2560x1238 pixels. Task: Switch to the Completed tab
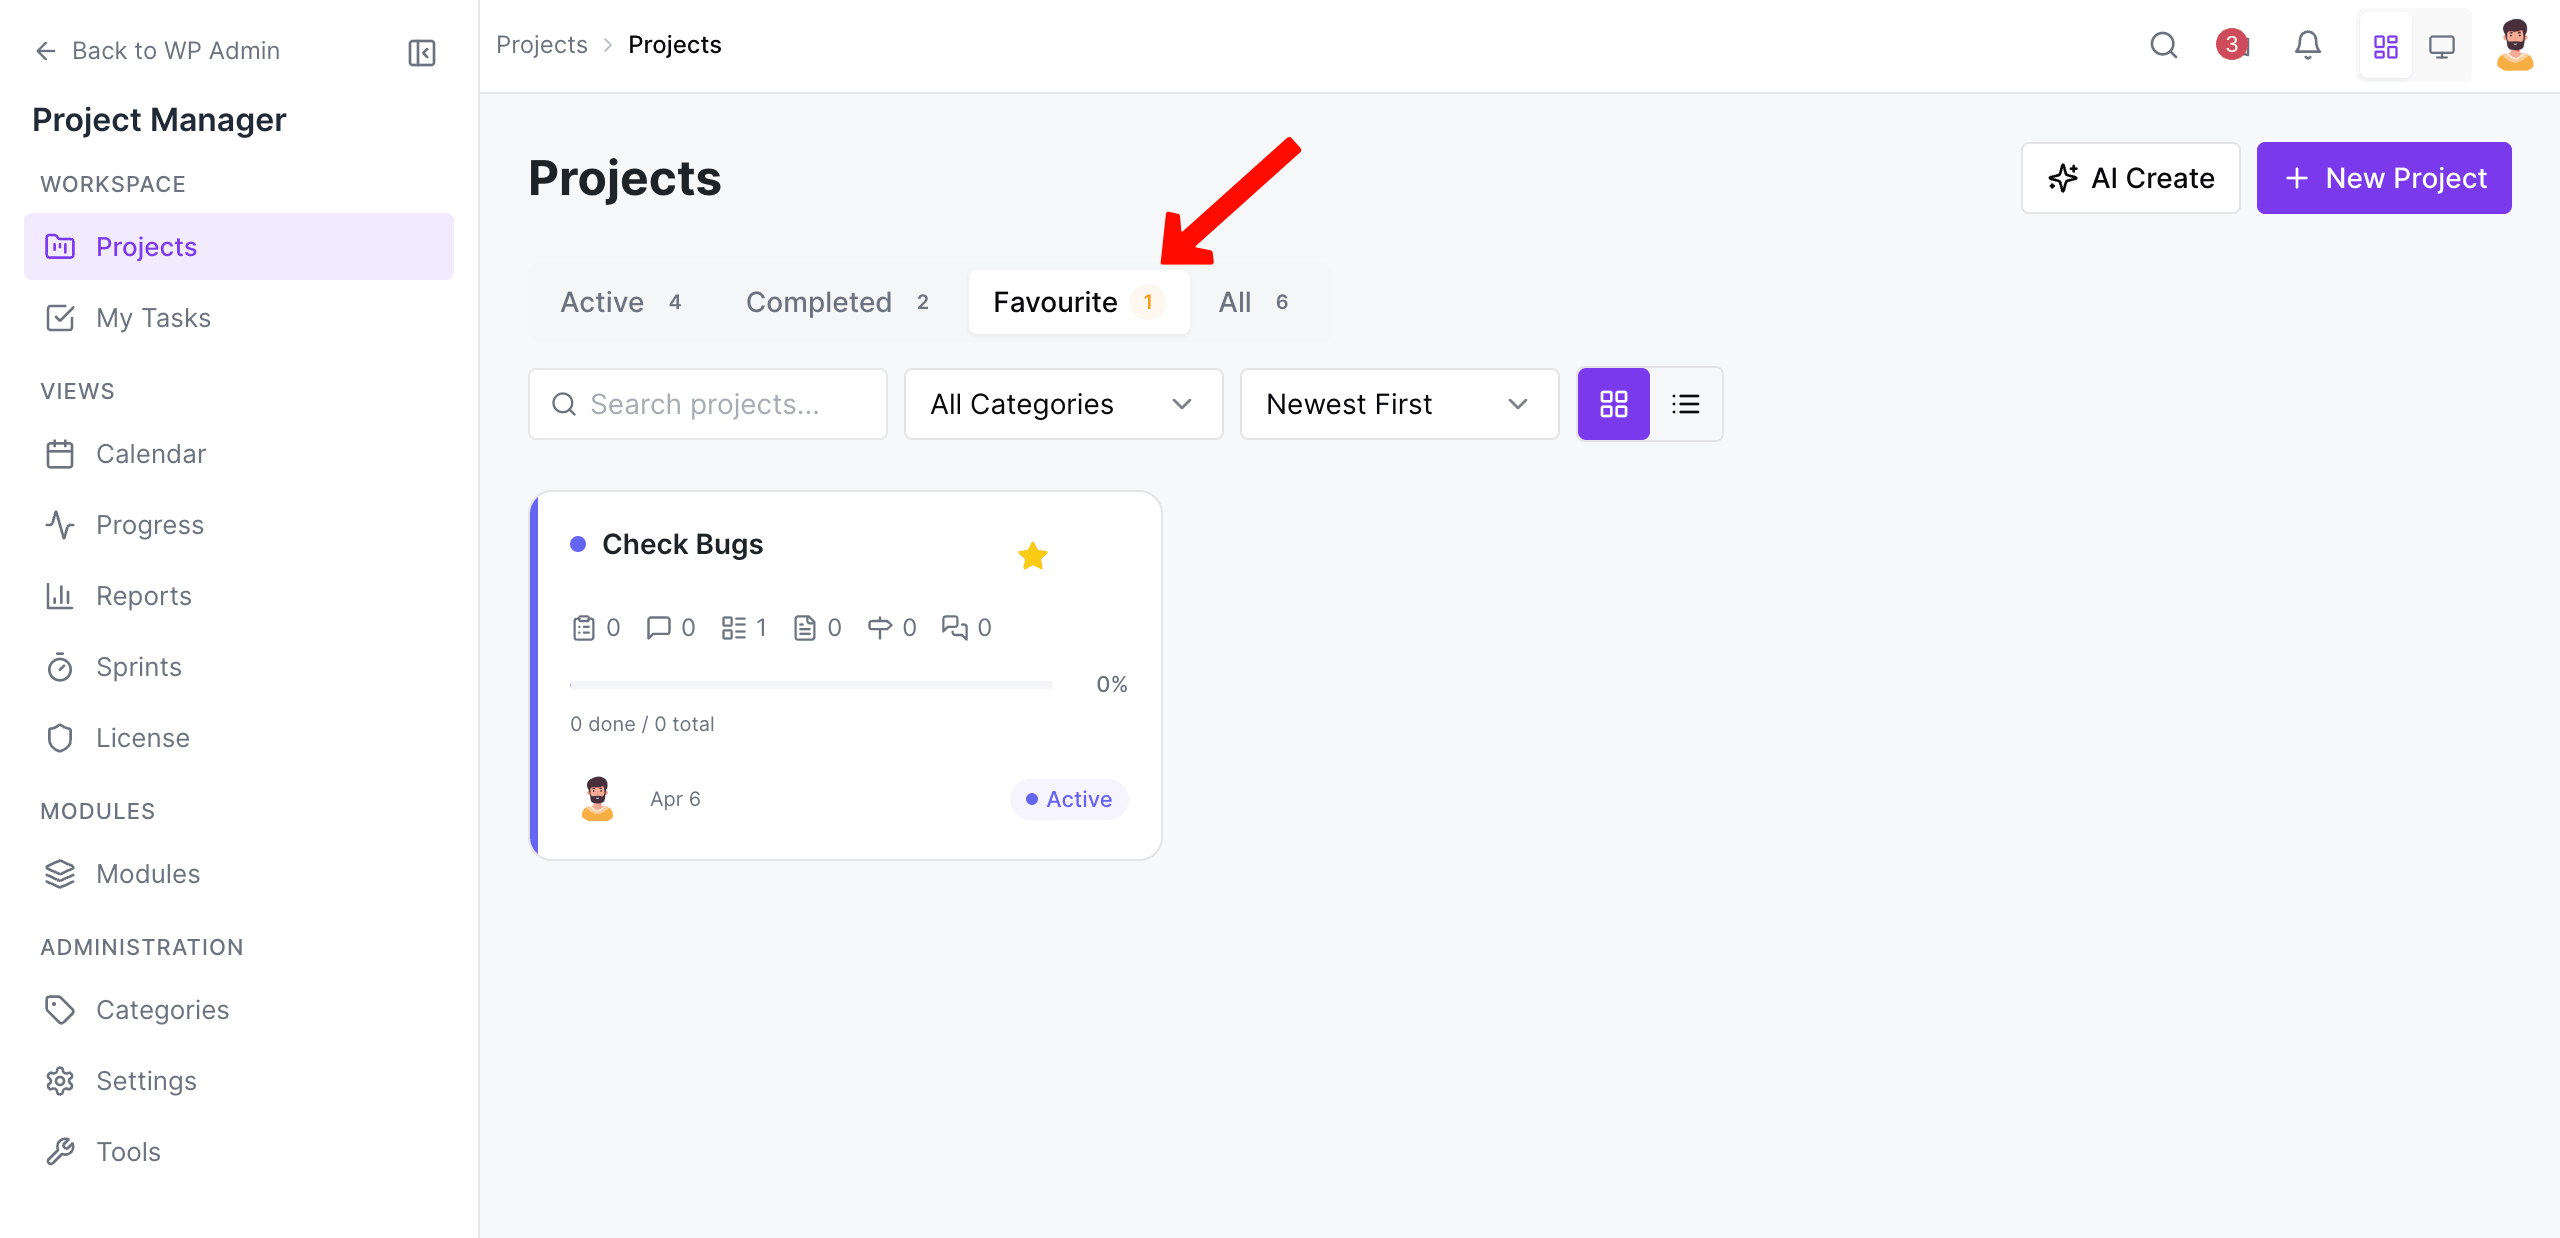[838, 302]
